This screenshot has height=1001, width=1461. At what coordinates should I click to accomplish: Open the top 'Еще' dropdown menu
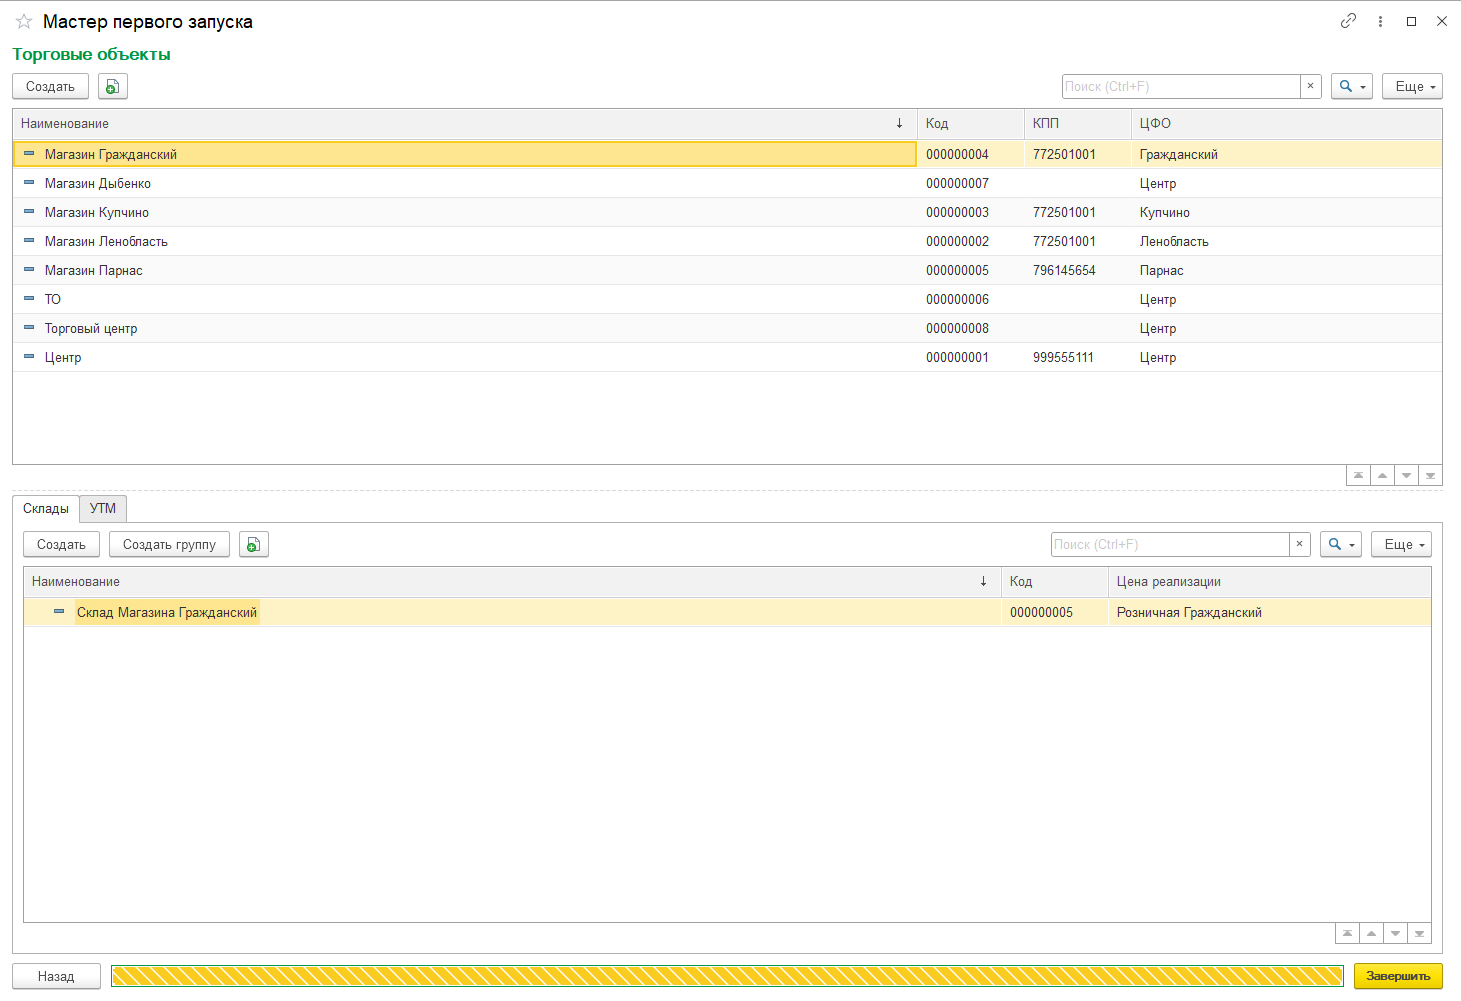pos(1412,87)
